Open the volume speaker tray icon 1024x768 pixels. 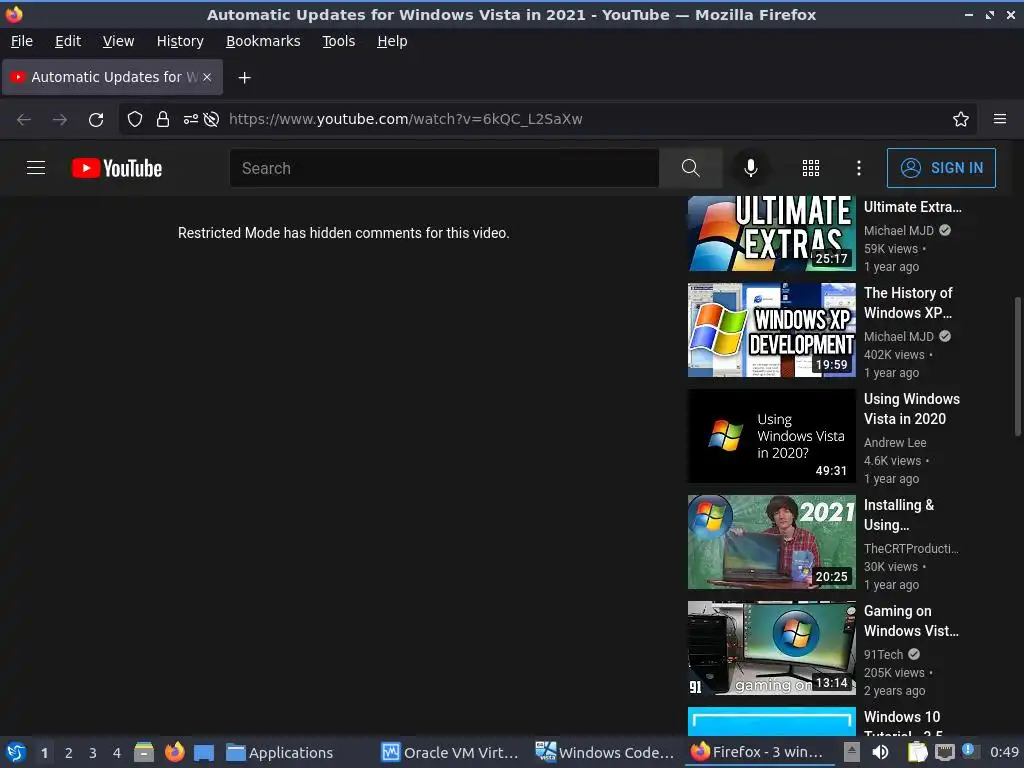coord(880,752)
